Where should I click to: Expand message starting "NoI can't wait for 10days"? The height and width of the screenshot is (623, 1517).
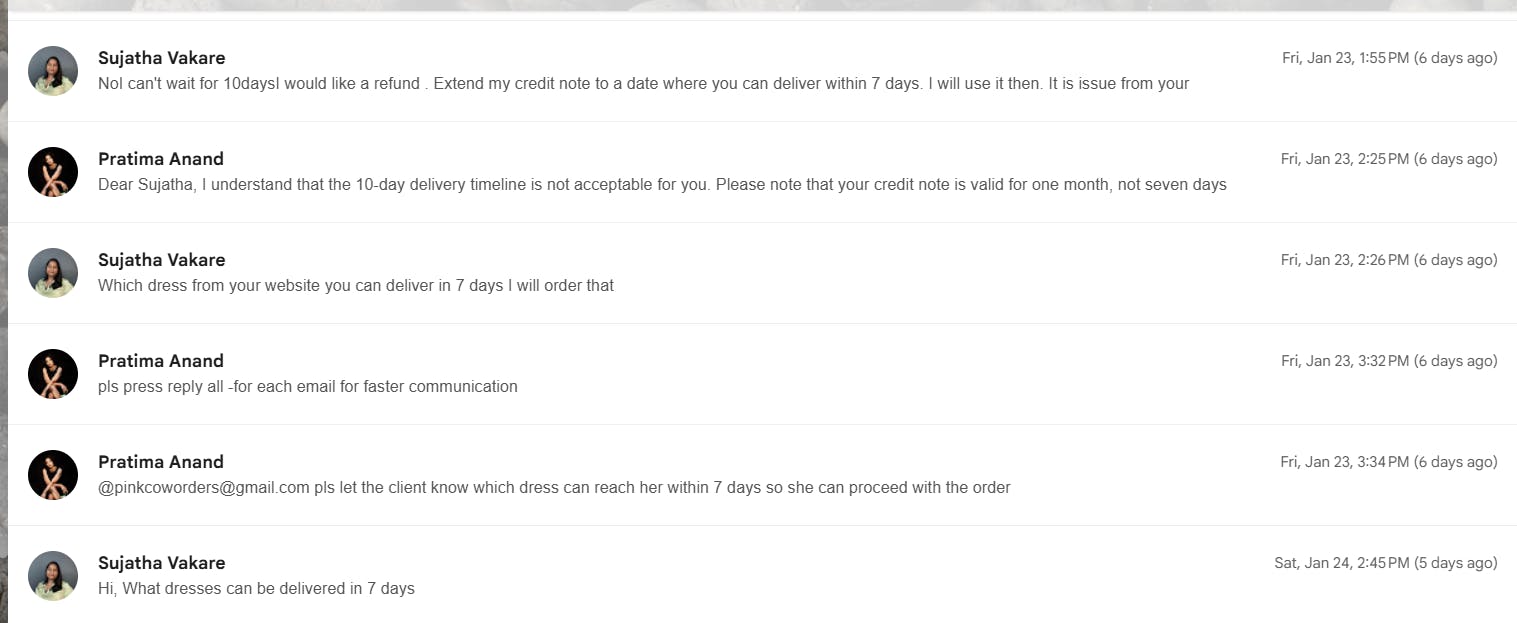coord(643,84)
